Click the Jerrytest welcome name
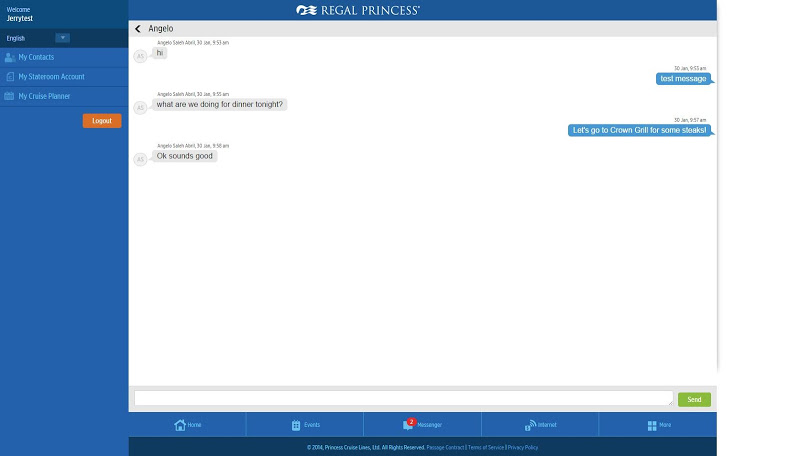Screen dimensions: 800x456 pyautogui.click(x=19, y=18)
